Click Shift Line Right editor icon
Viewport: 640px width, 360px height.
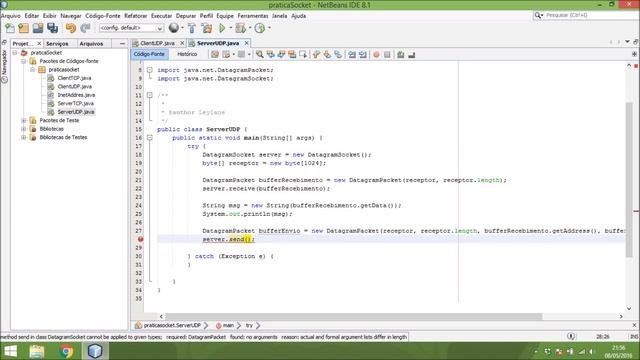tap(362, 54)
